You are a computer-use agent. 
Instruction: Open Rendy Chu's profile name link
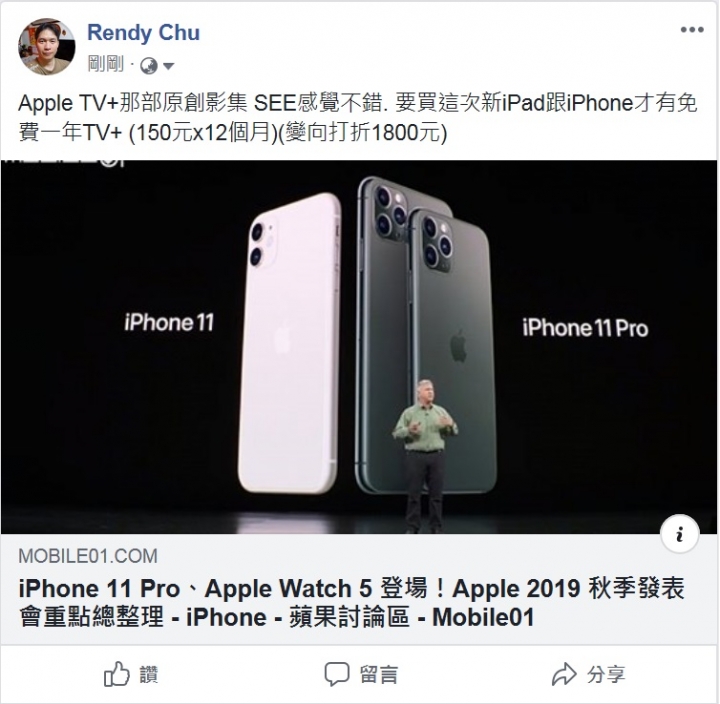point(143,33)
